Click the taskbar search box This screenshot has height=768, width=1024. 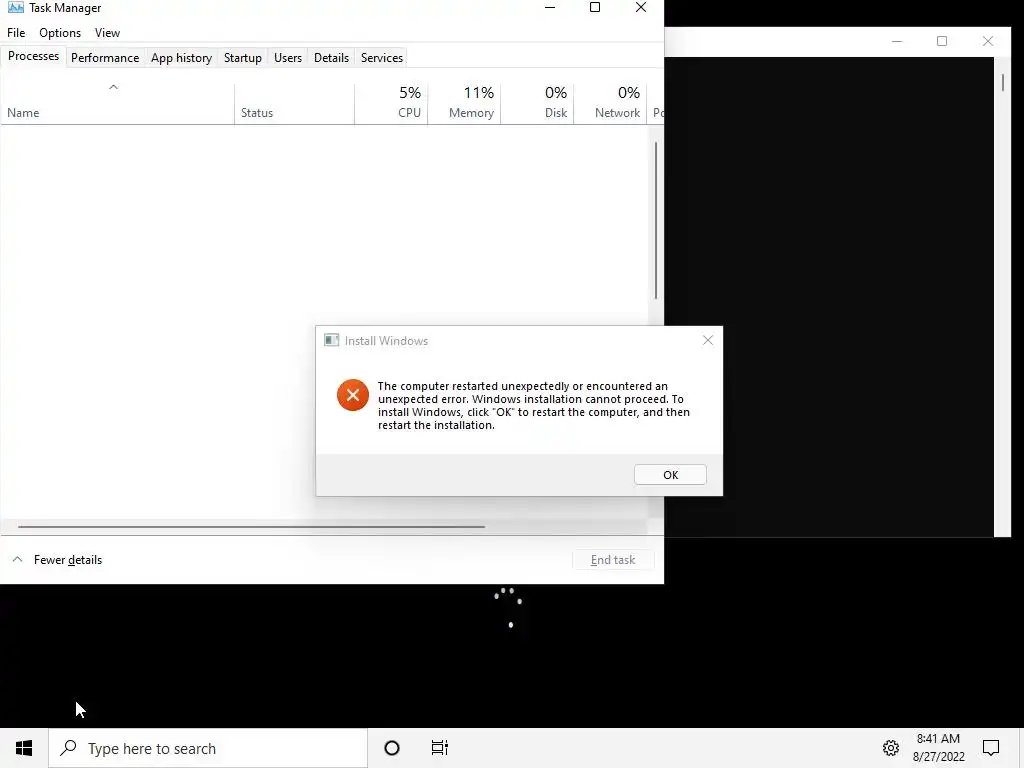pyautogui.click(x=208, y=748)
